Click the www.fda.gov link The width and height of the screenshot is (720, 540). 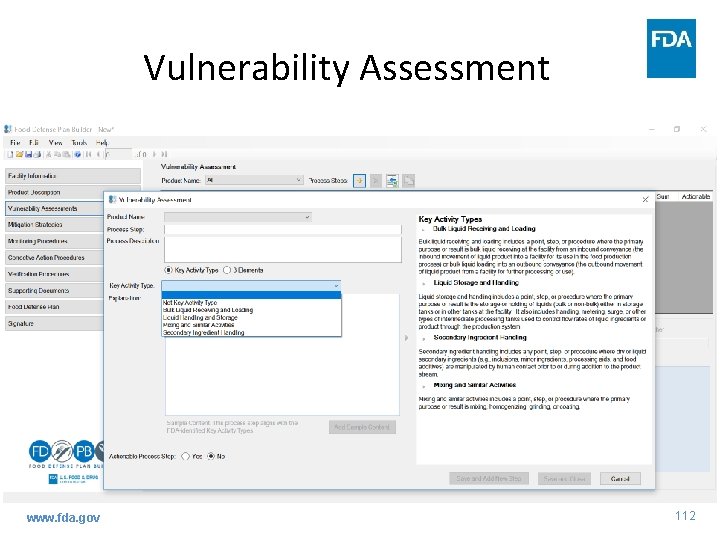click(63, 518)
